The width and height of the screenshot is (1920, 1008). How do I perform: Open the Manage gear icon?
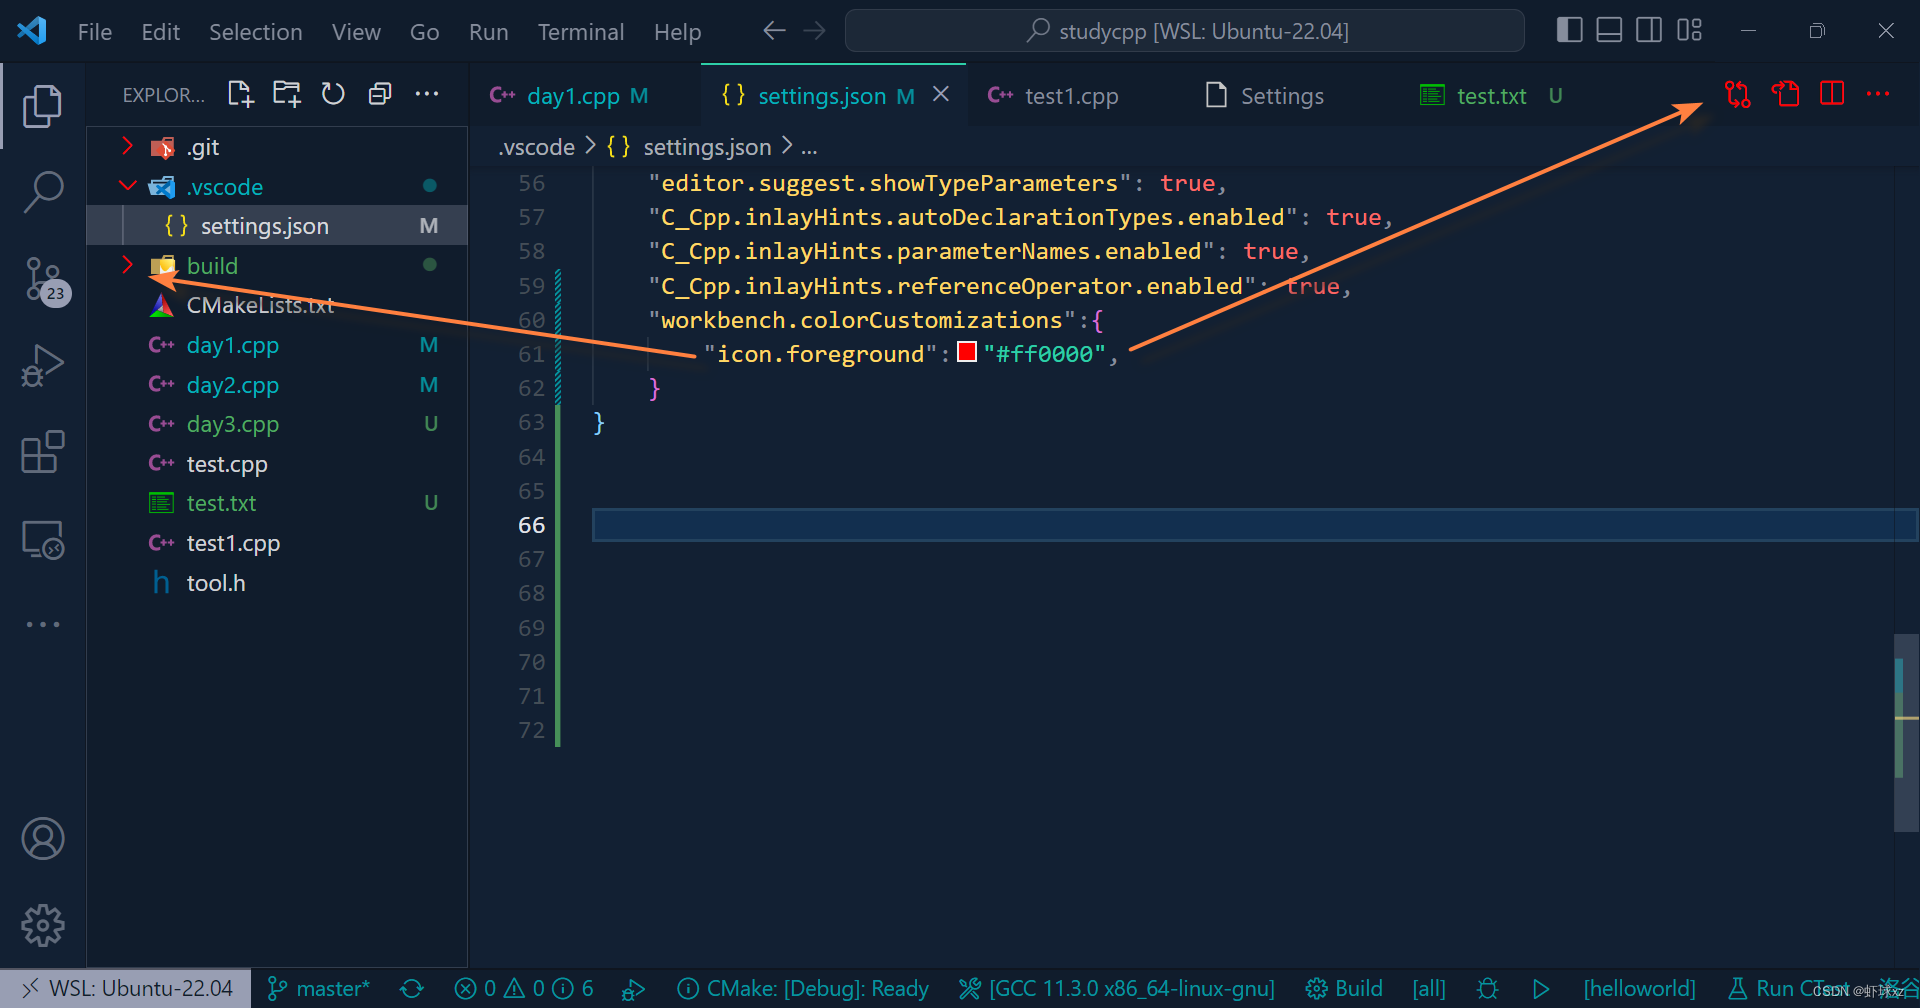click(x=42, y=926)
